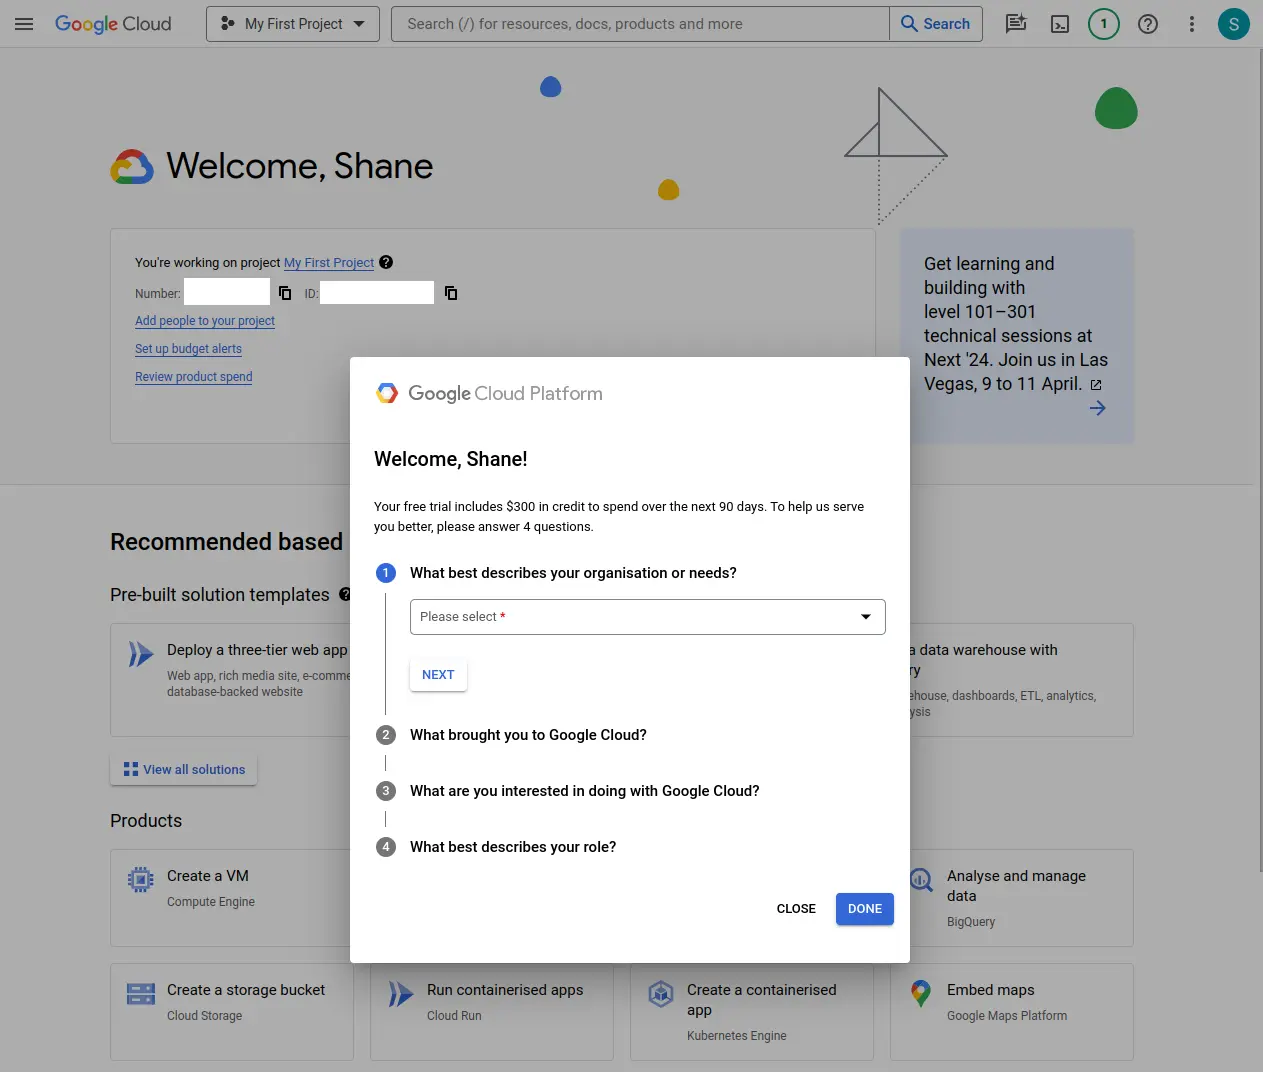The image size is (1263, 1072).
Task: Click the Google Cloud logo
Action: tap(113, 24)
